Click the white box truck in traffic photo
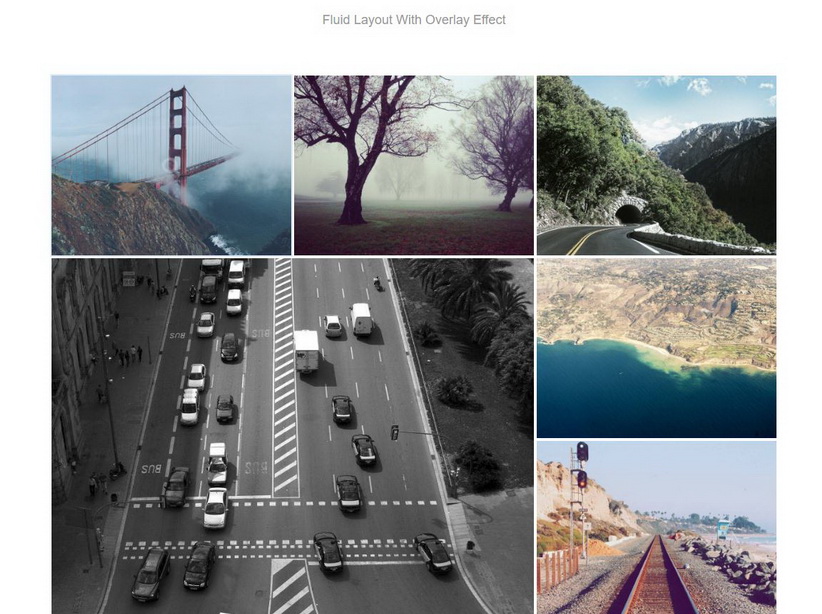Viewport: 822px width, 614px height. pos(307,351)
